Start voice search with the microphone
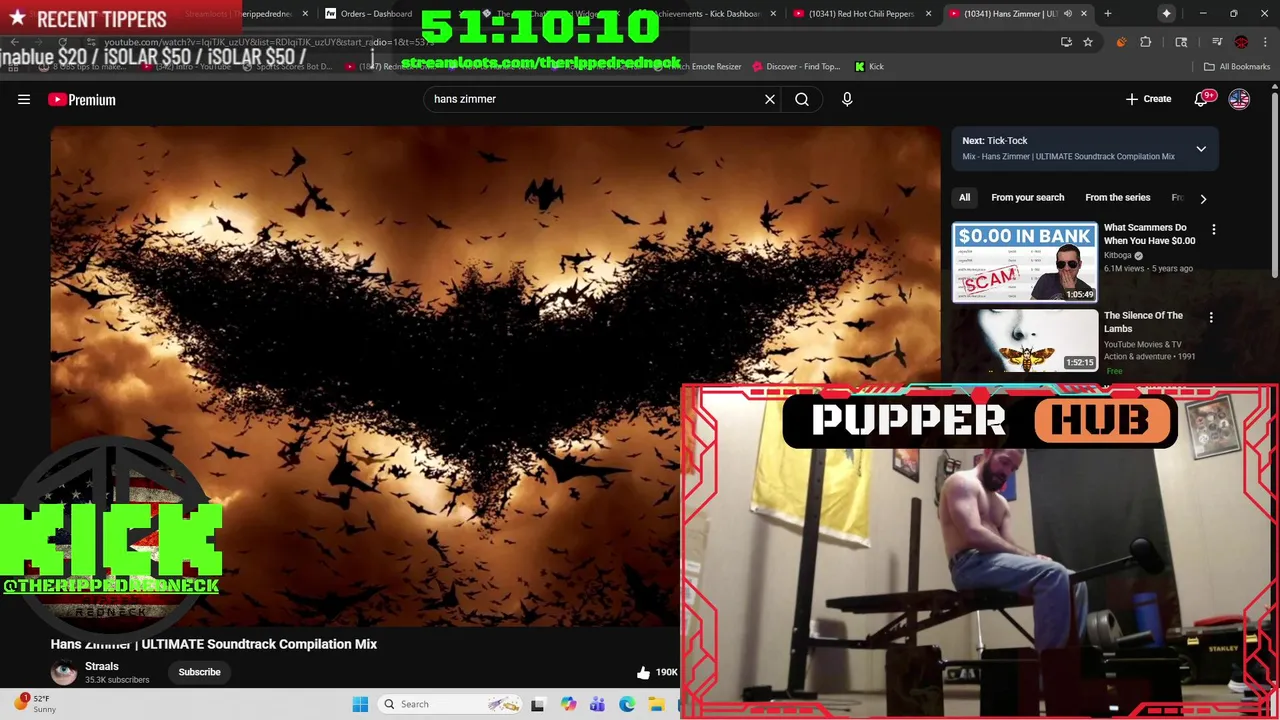 (x=847, y=99)
